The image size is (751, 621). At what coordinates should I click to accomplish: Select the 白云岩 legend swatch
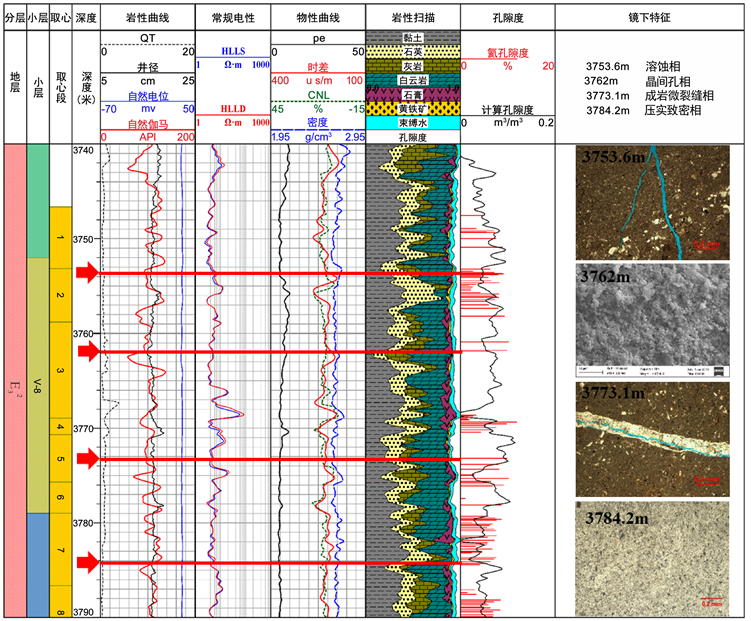coord(412,79)
